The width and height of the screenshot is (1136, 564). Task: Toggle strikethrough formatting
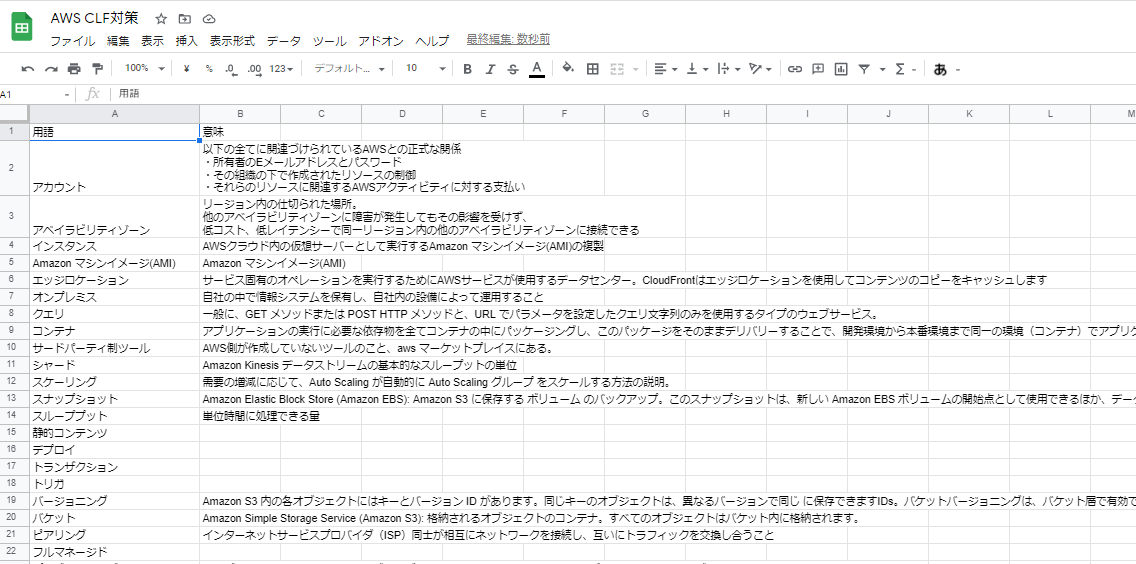(x=513, y=69)
